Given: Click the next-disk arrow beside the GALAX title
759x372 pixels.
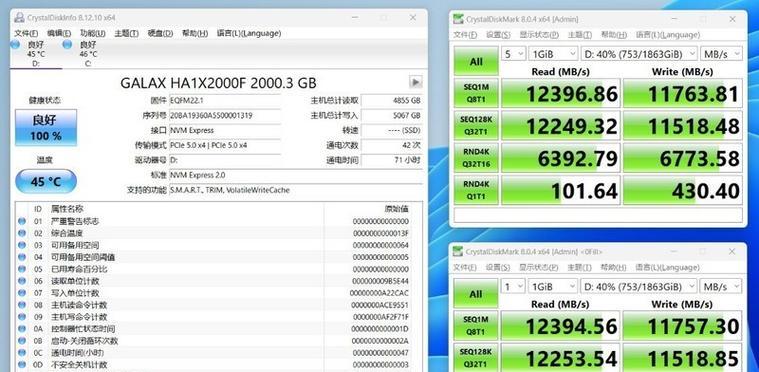Looking at the screenshot, I should click(x=415, y=82).
